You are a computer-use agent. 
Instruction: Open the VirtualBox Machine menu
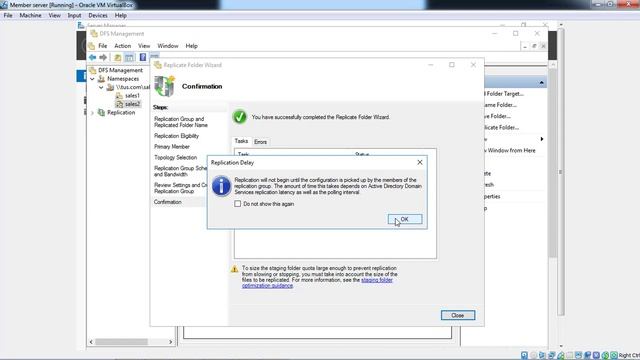pos(31,16)
